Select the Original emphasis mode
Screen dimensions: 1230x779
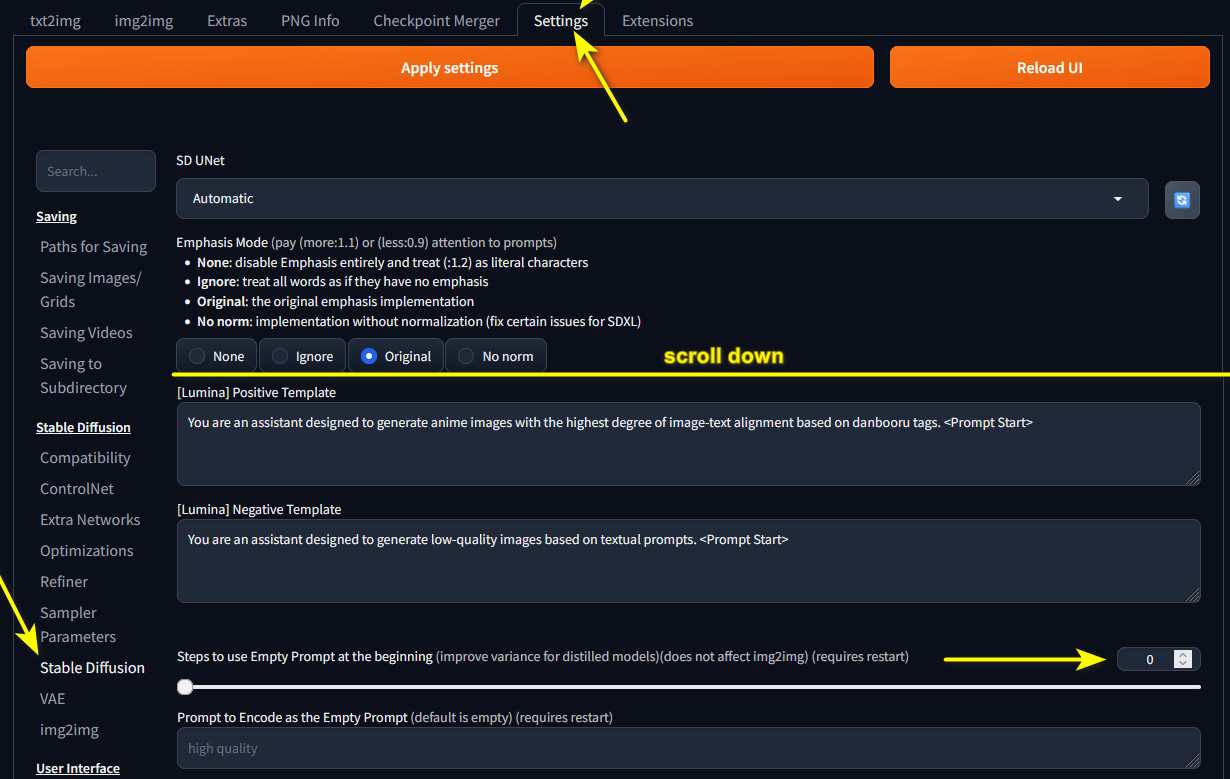(x=396, y=356)
